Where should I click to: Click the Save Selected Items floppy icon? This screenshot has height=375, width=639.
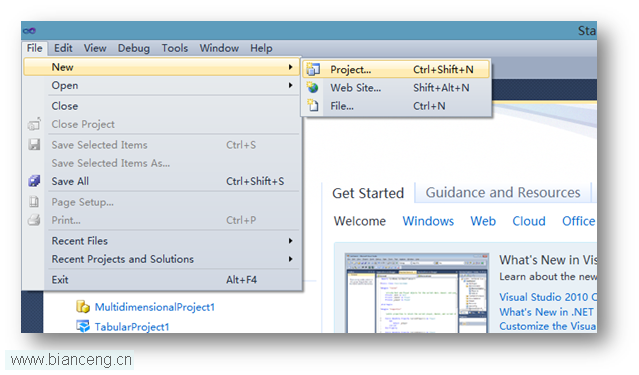[34, 144]
